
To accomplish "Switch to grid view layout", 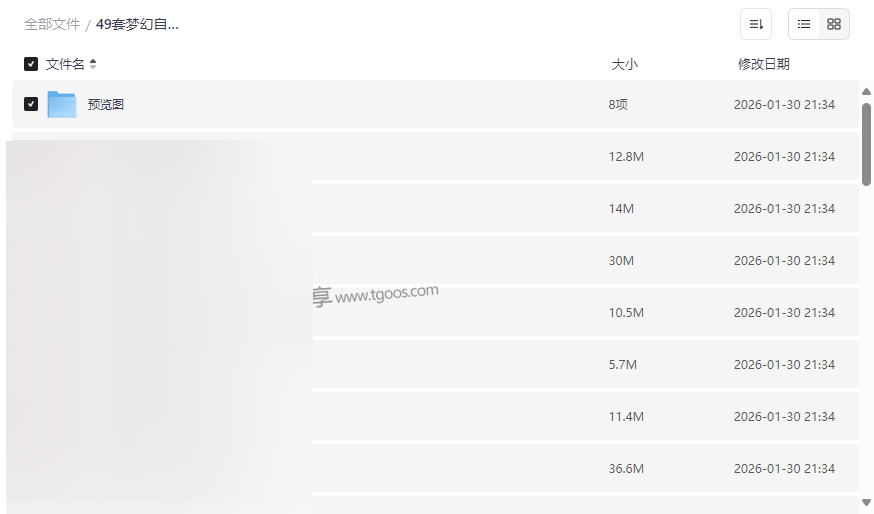I will [x=834, y=24].
